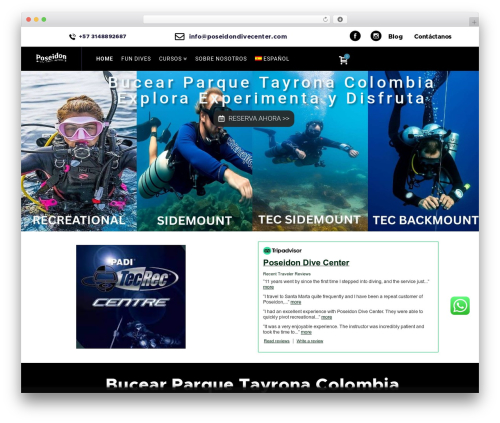Go to the Home menu item

pos(104,59)
